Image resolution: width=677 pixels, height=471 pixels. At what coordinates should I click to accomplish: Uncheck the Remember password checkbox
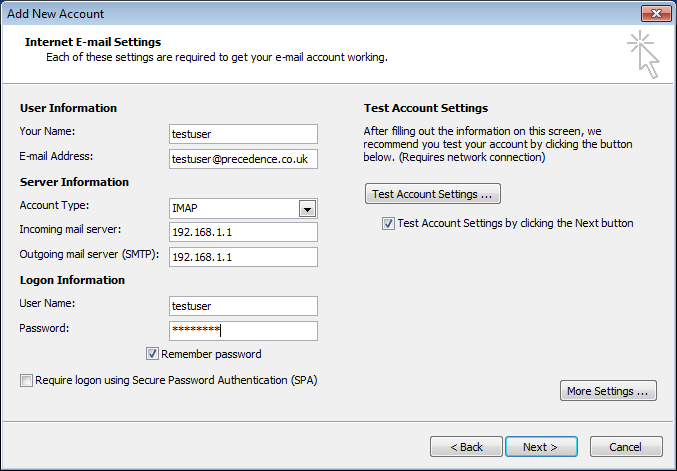(x=152, y=354)
